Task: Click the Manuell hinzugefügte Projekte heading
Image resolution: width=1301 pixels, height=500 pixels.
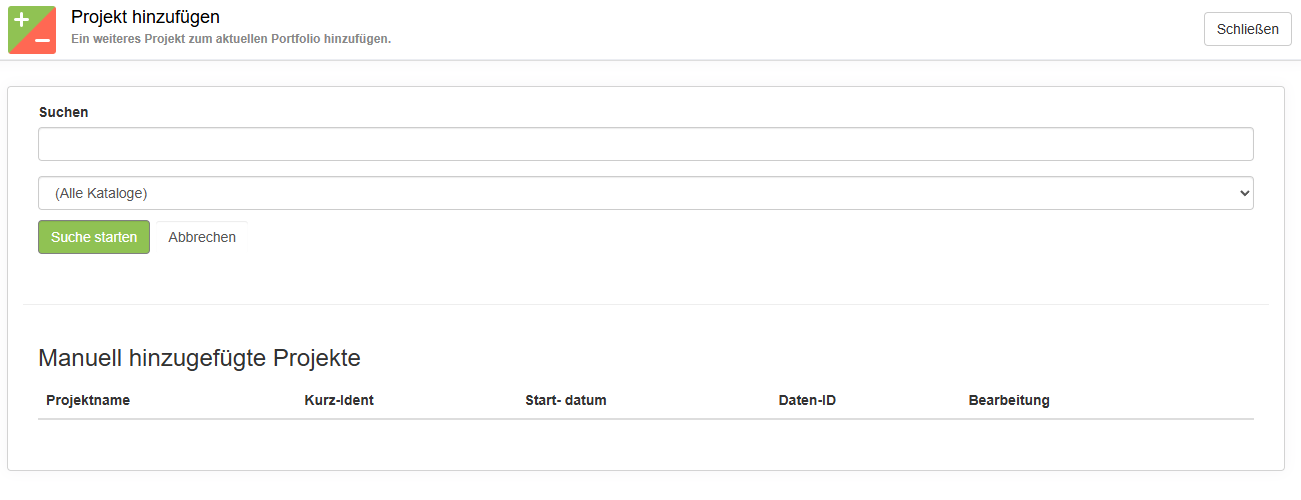Action: click(x=199, y=358)
